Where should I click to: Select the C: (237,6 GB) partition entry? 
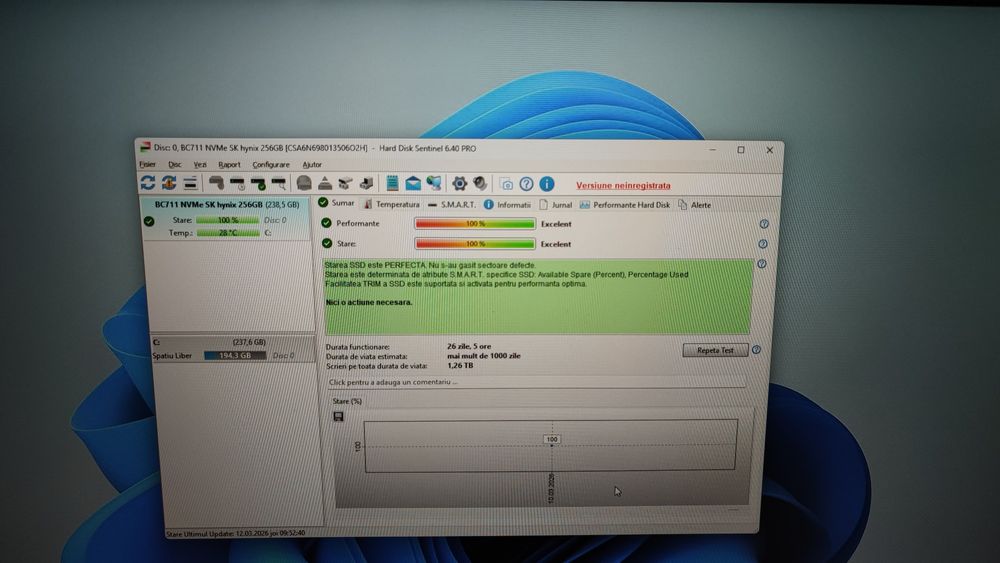coord(233,349)
